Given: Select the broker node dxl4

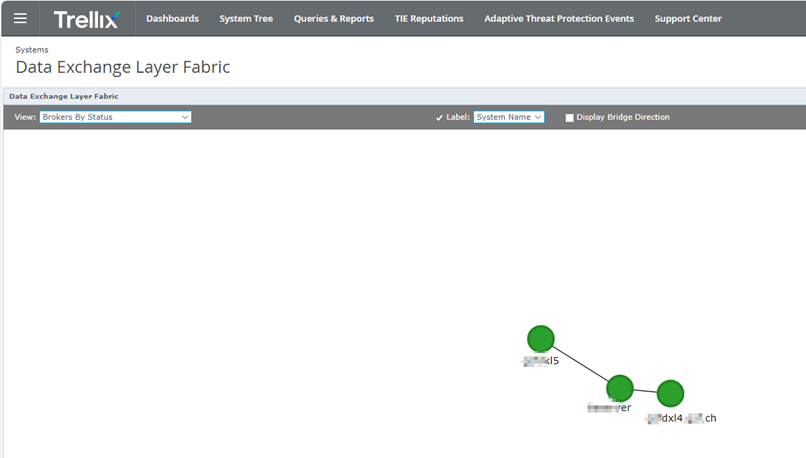Looking at the screenshot, I should coord(670,393).
